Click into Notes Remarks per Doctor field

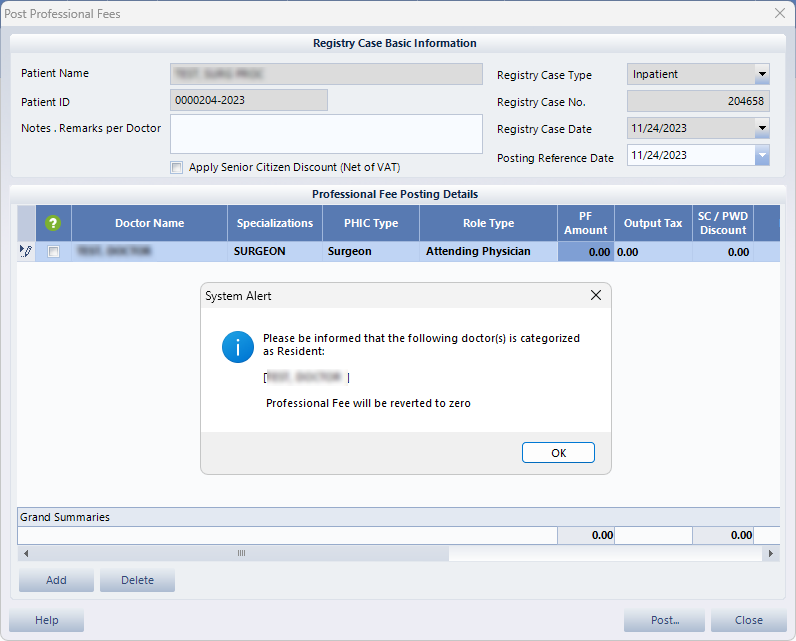(326, 134)
